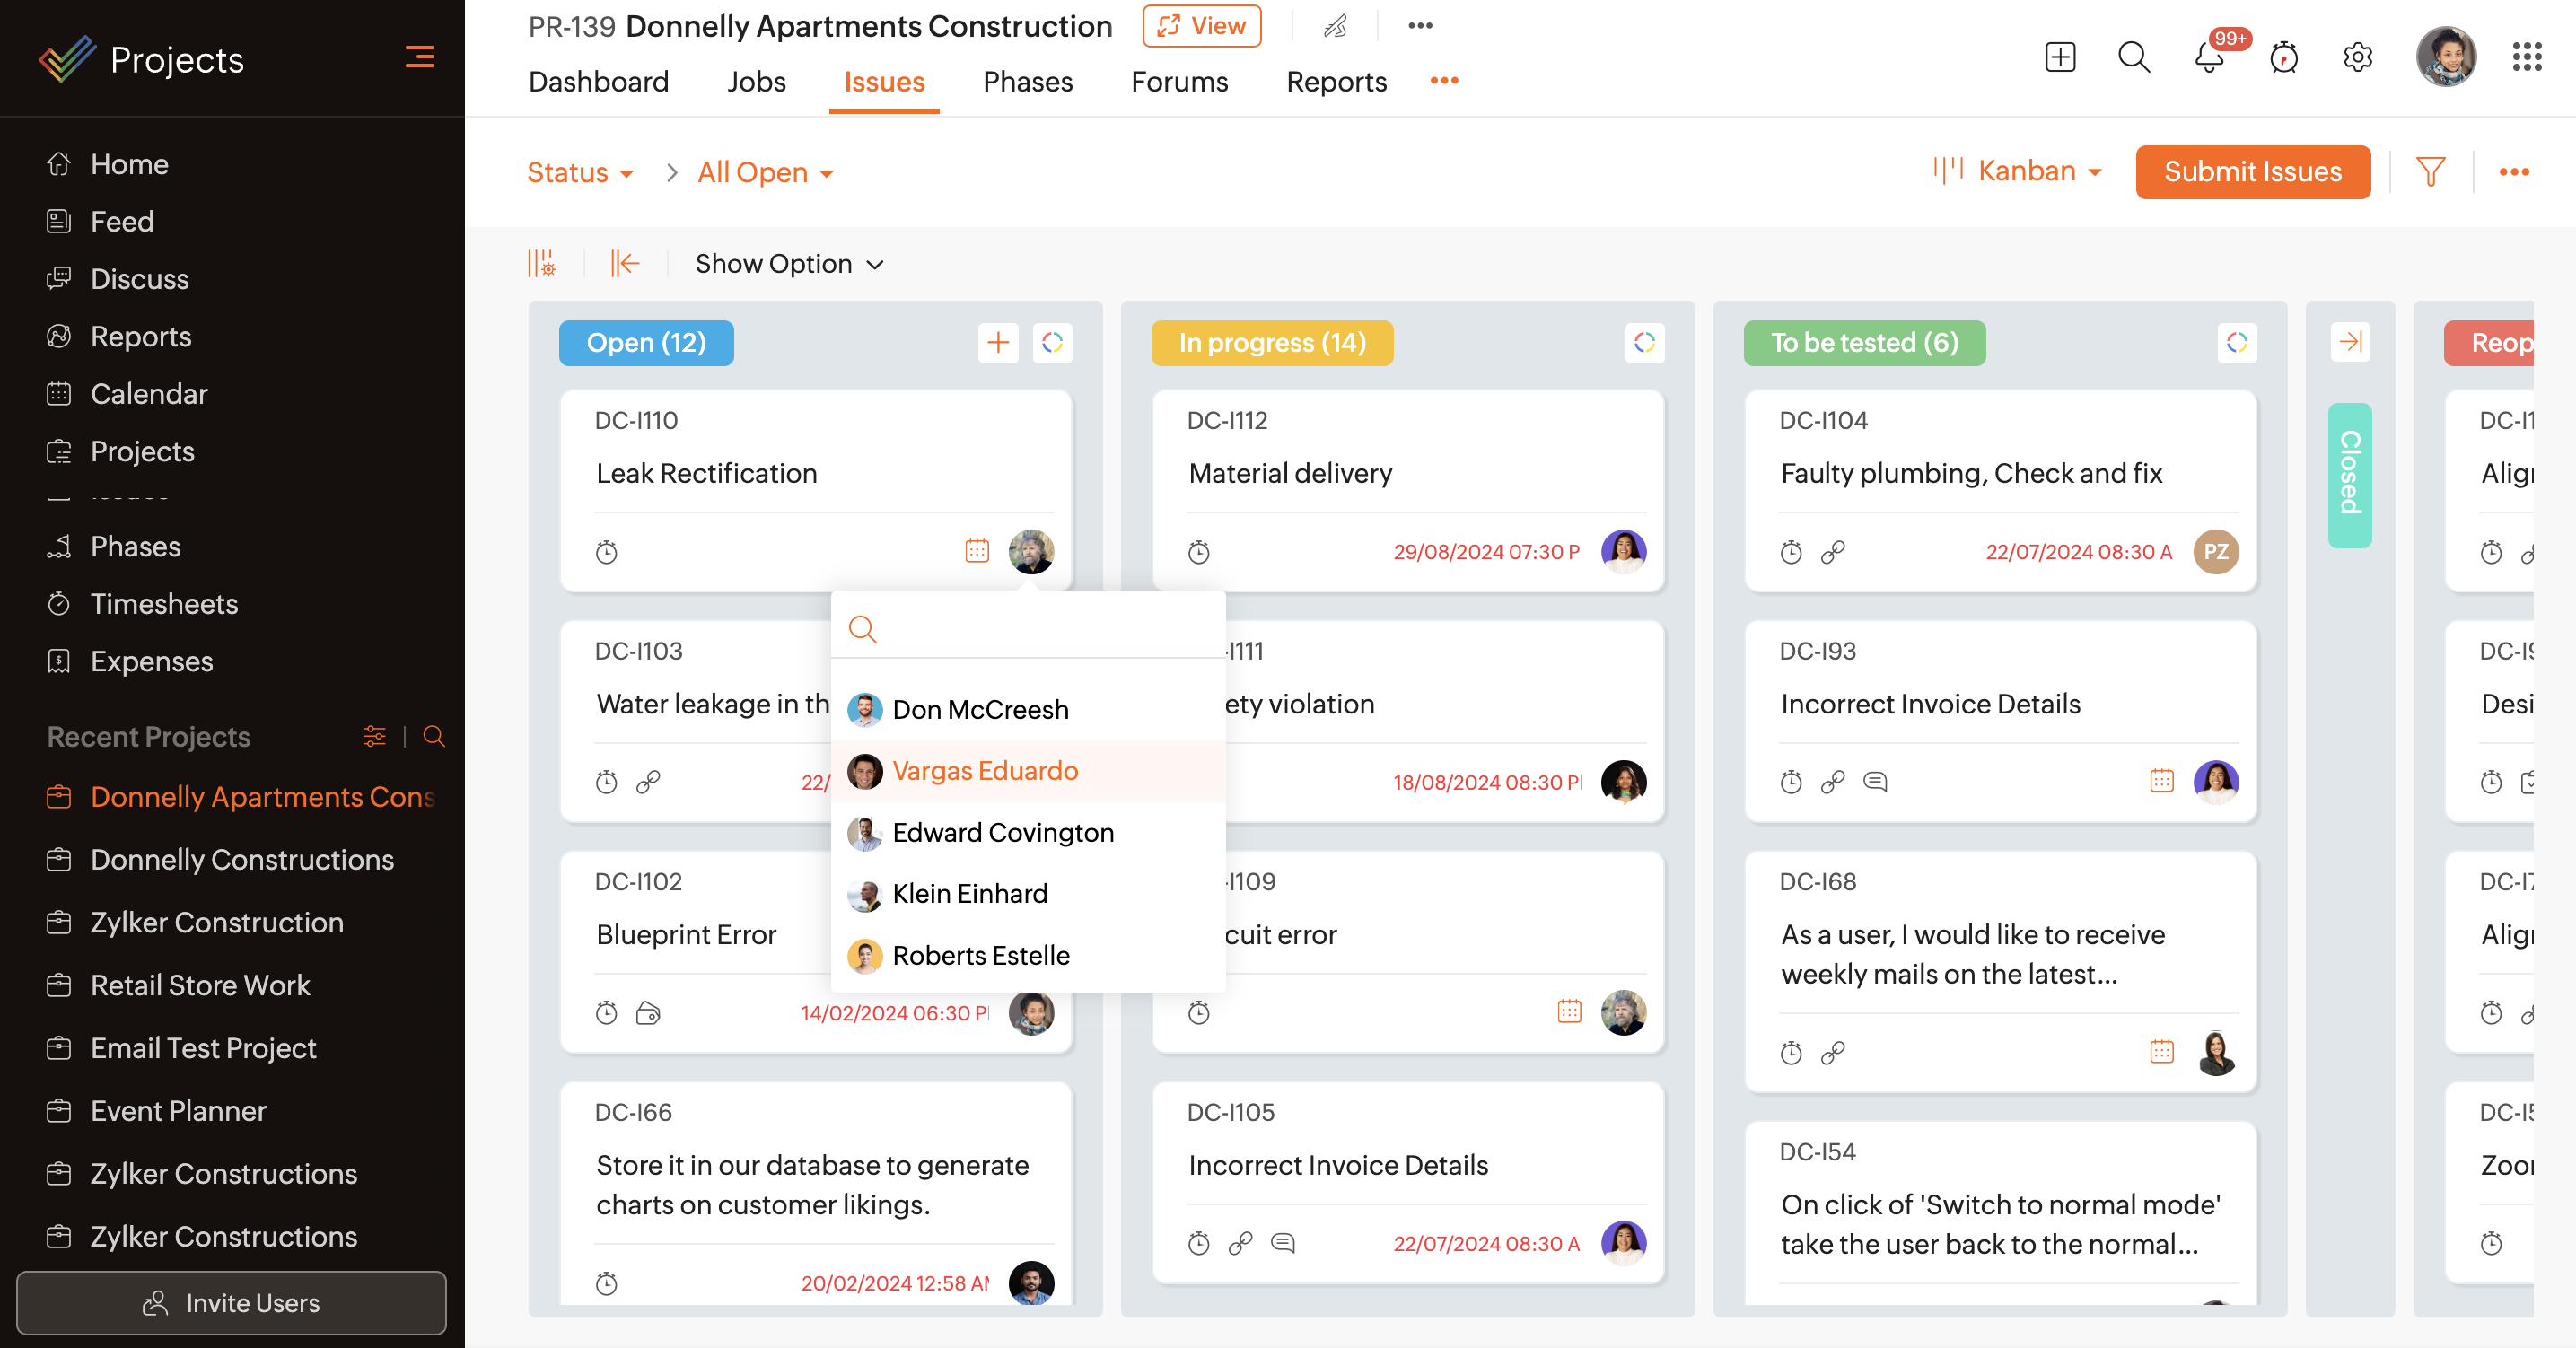Click the Submit Issues button
Image resolution: width=2576 pixels, height=1348 pixels.
pyautogui.click(x=2252, y=172)
